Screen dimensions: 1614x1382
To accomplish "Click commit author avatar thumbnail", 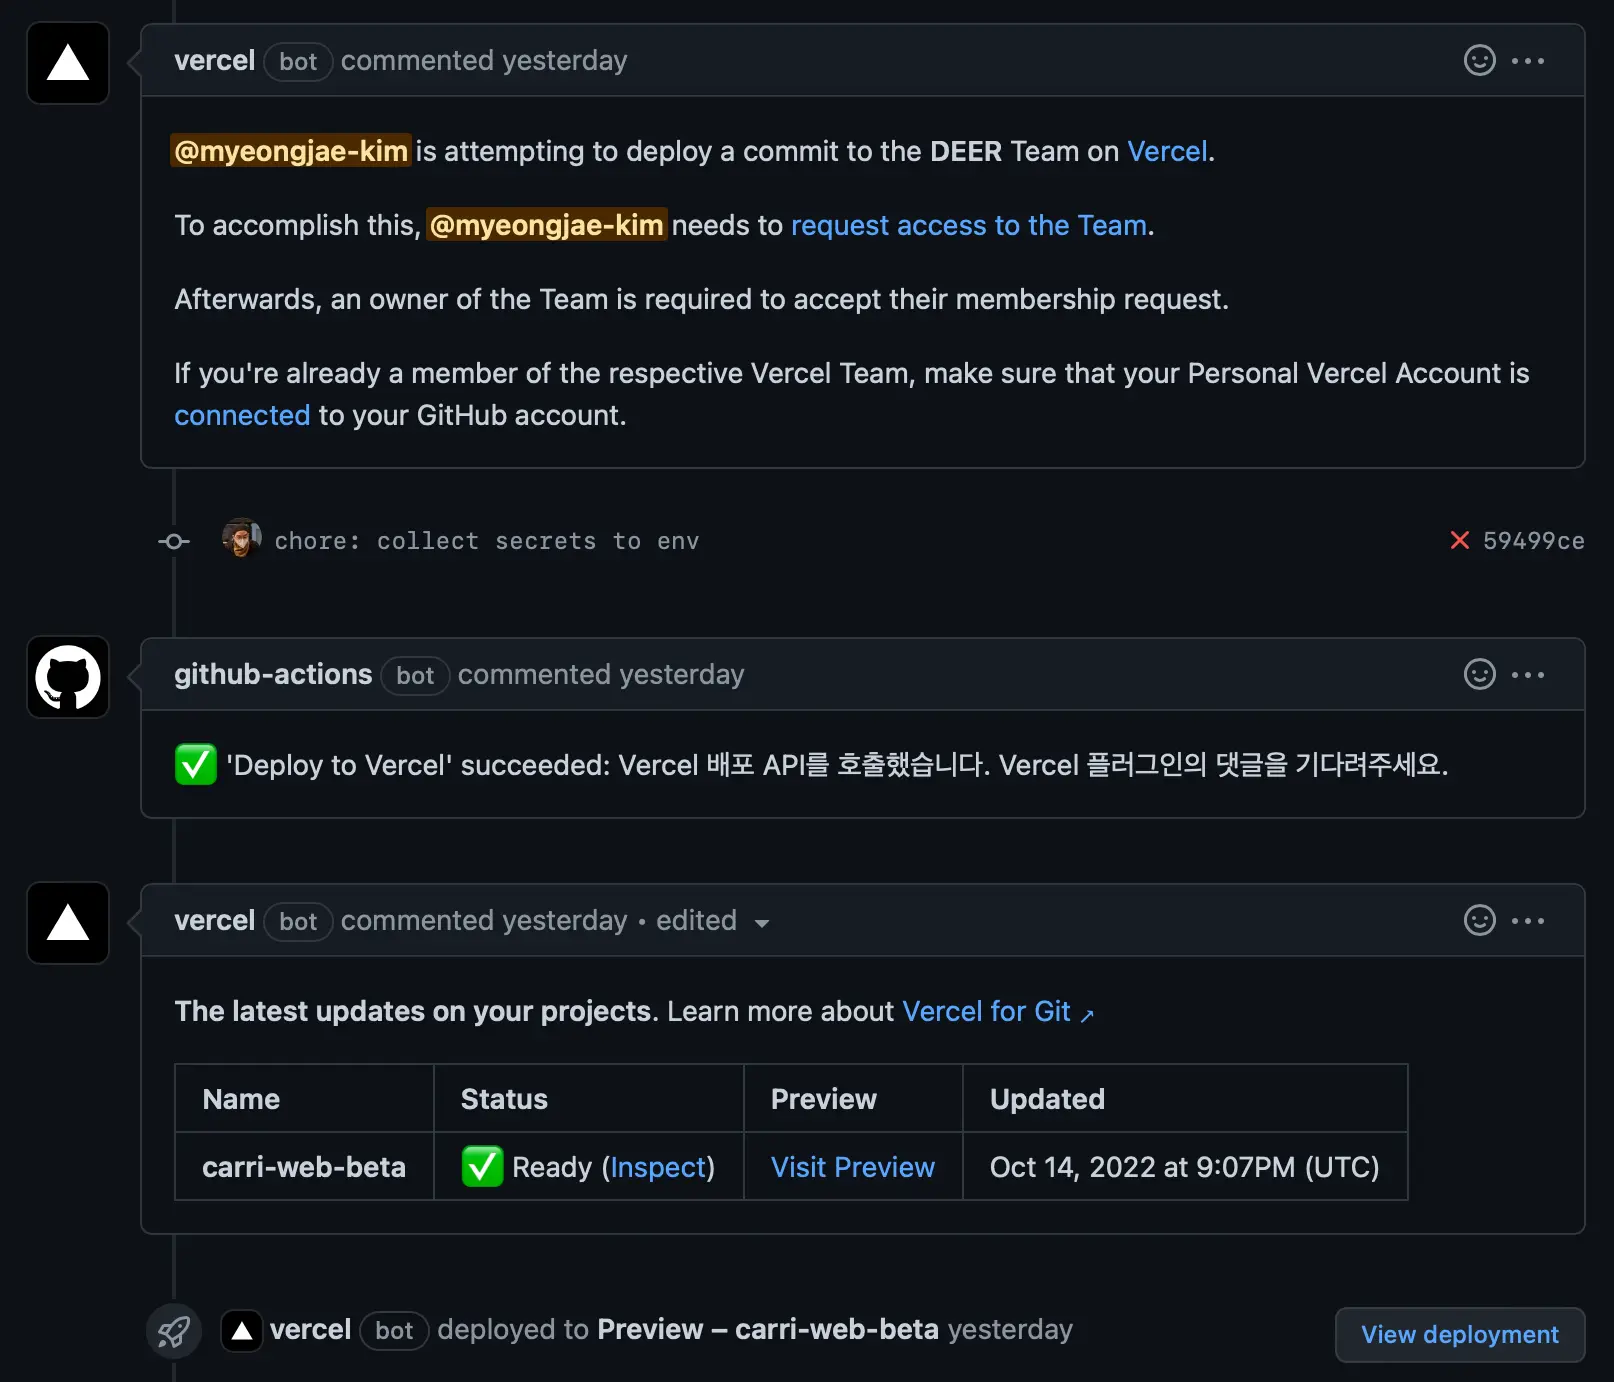I will [x=241, y=539].
